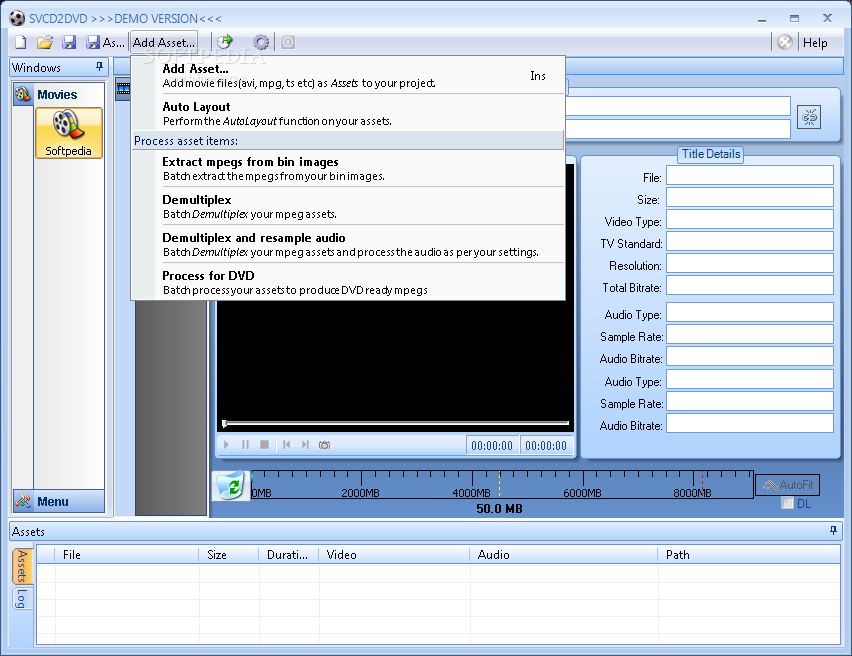Pin the Windows panel
This screenshot has width=852, height=656.
tap(99, 66)
